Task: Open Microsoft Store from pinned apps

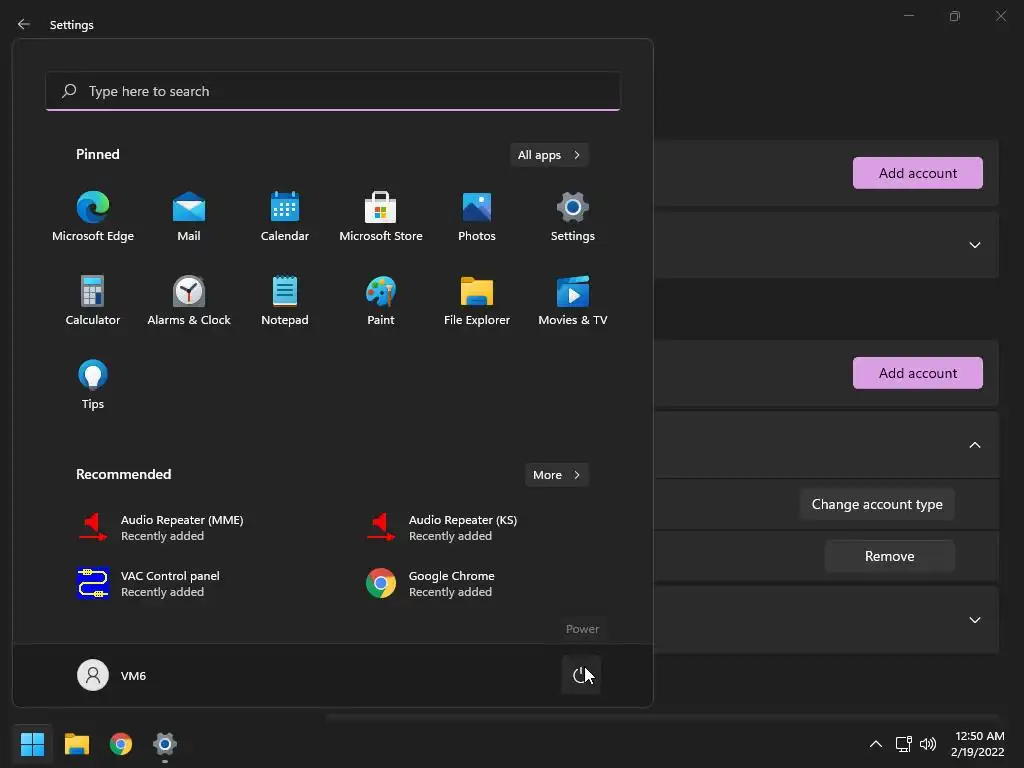Action: tap(381, 217)
